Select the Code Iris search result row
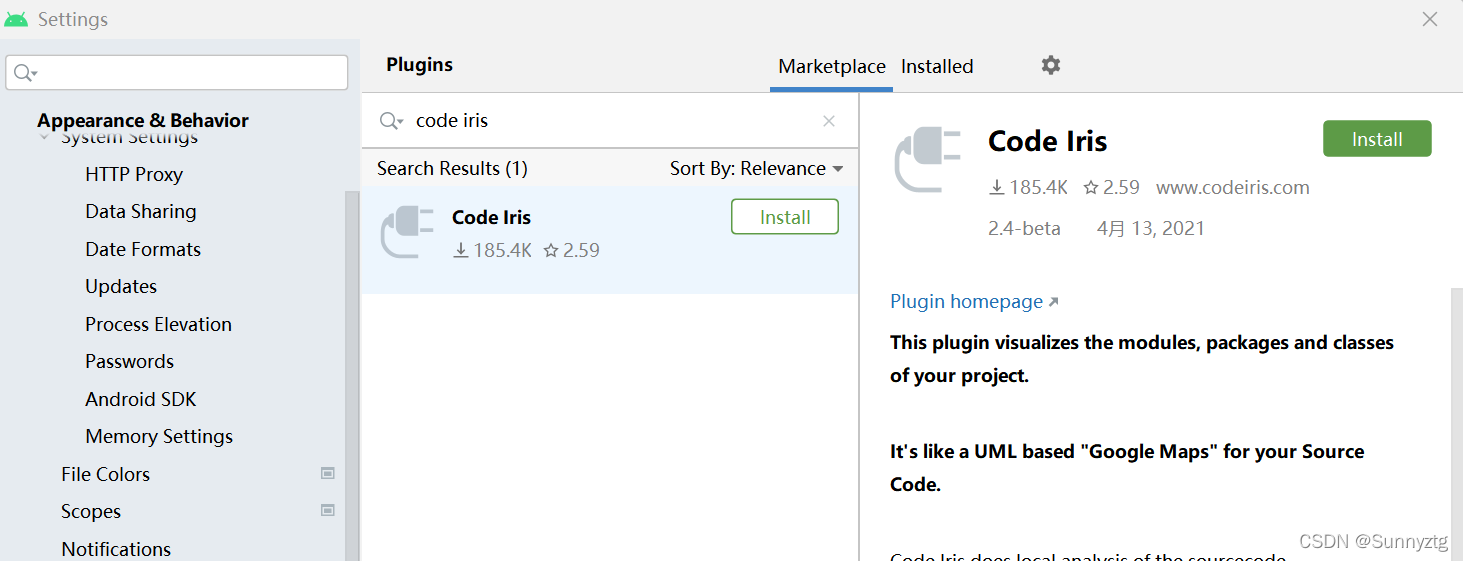Image resolution: width=1463 pixels, height=561 pixels. 610,240
